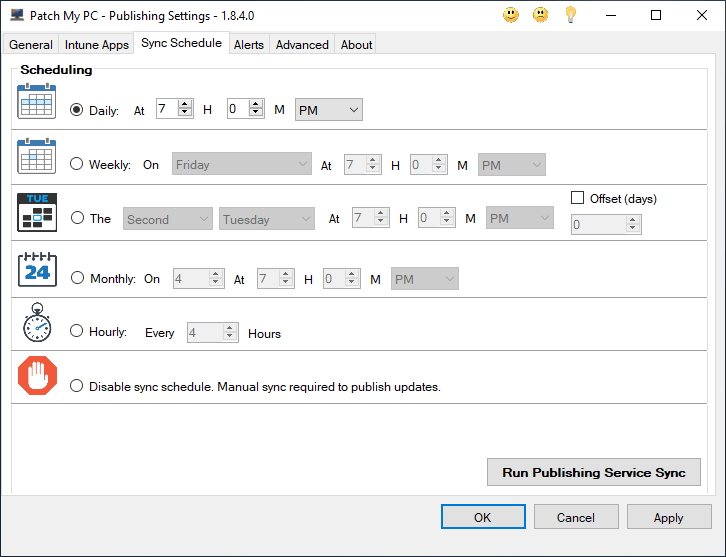Click Run Publishing Service Sync button
This screenshot has height=557, width=726.
pos(594,472)
